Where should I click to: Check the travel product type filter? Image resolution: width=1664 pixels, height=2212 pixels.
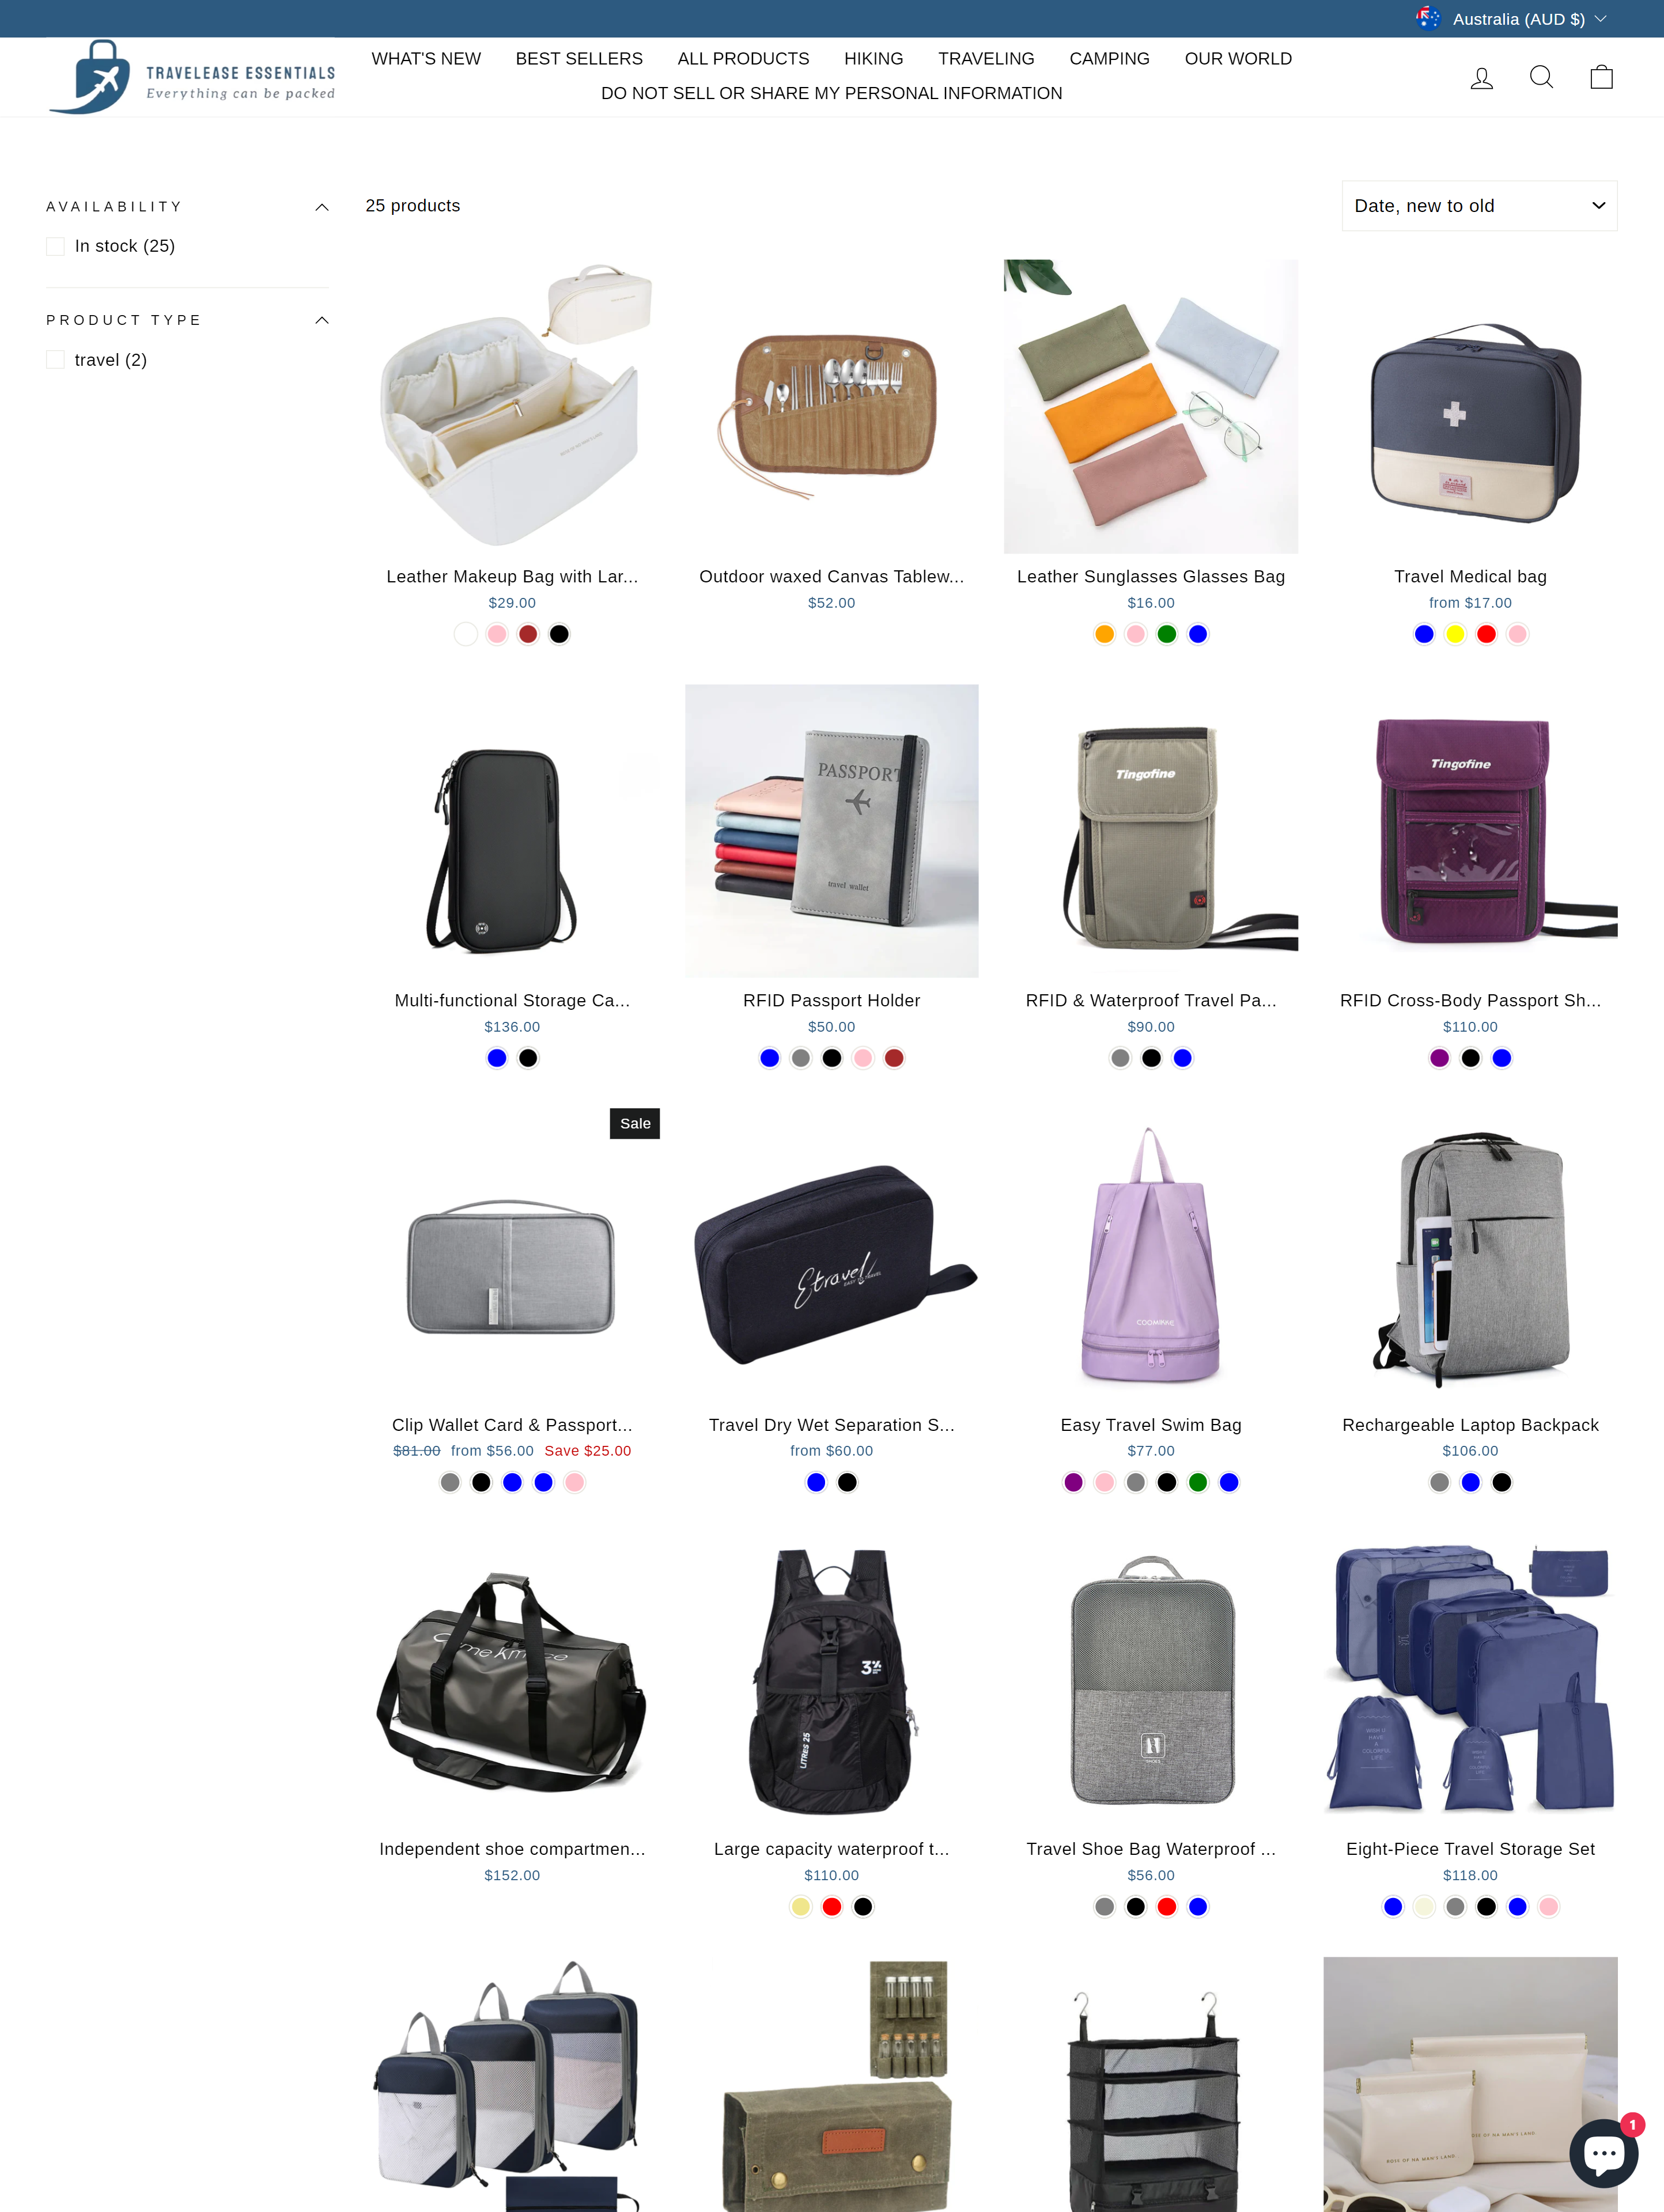click(x=55, y=360)
